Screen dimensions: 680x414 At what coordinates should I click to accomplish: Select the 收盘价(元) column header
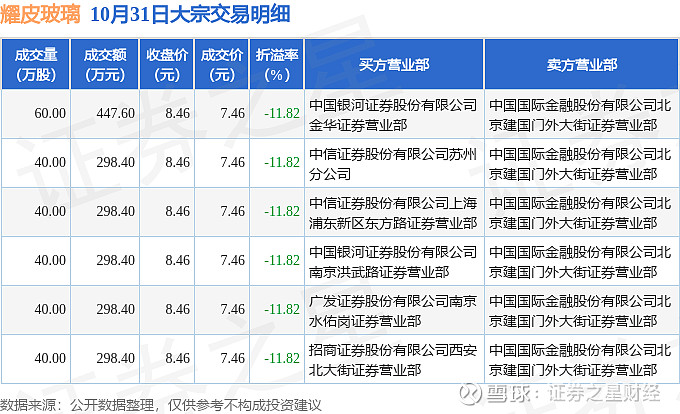[167, 64]
